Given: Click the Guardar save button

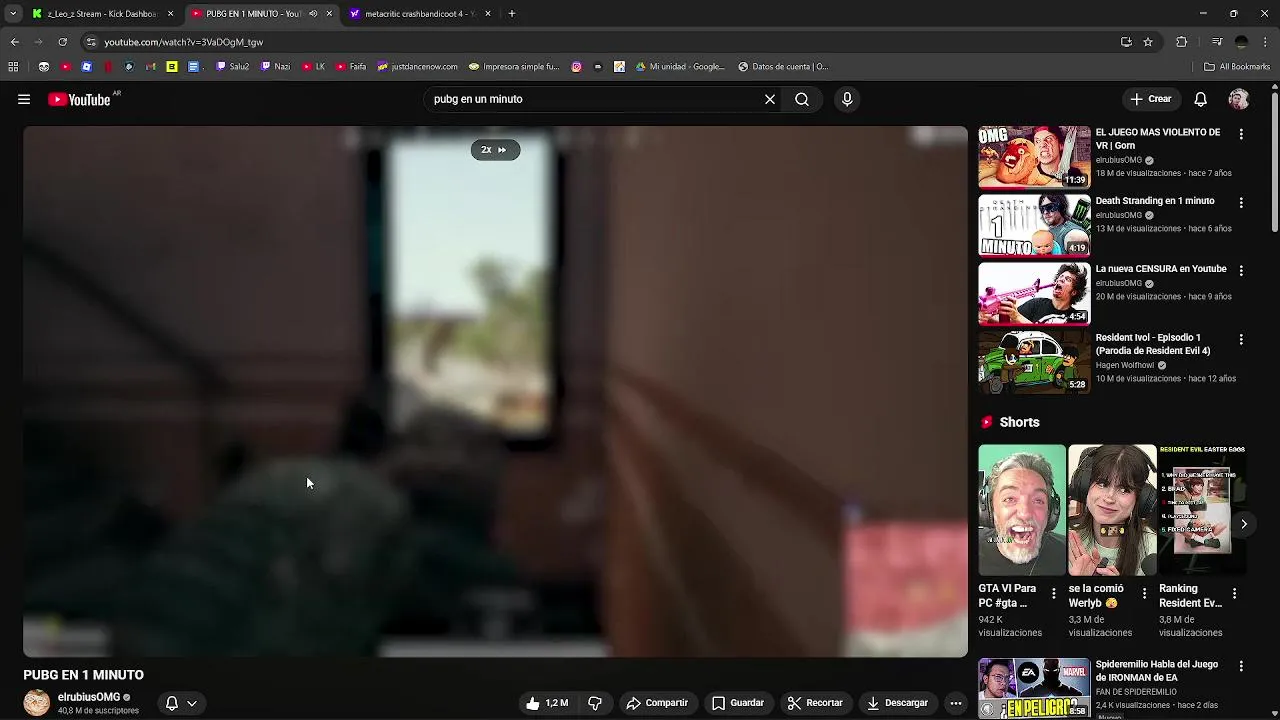Looking at the screenshot, I should (x=738, y=703).
